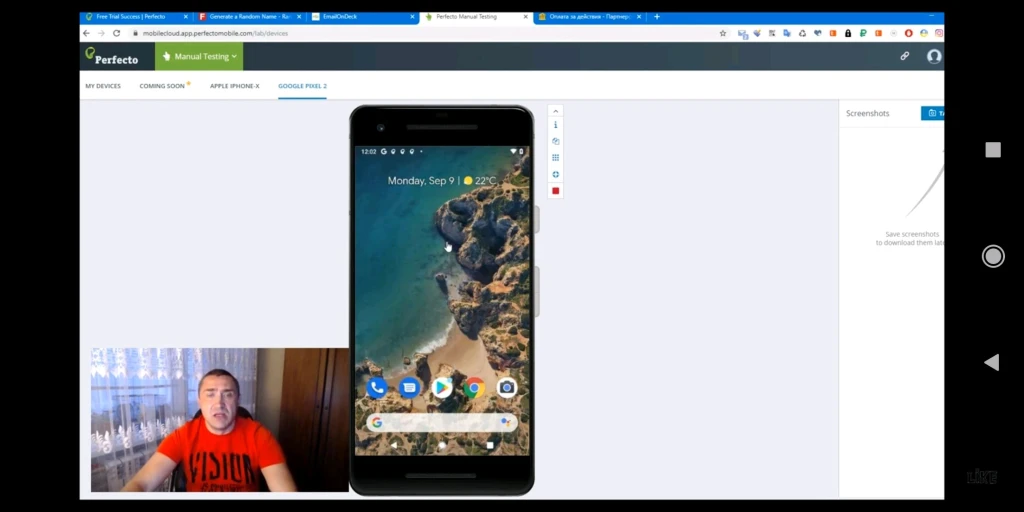Close the EmailOnDeck browser tab
Screen dimensions: 1024x512
coord(412,16)
